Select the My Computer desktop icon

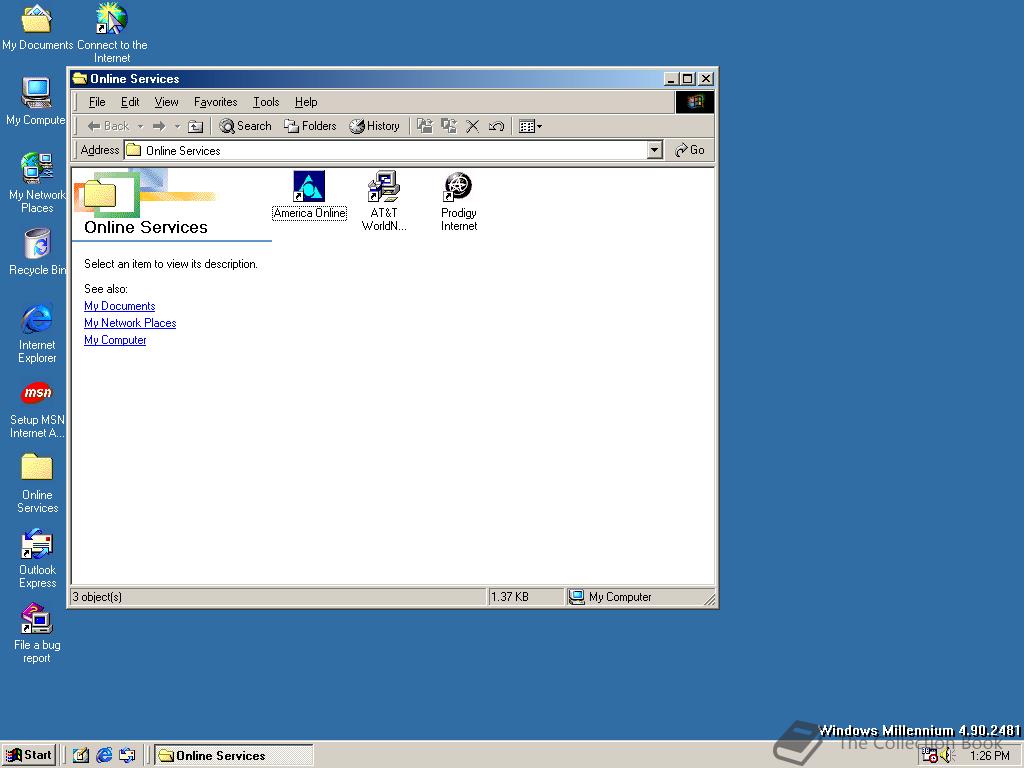pos(37,101)
